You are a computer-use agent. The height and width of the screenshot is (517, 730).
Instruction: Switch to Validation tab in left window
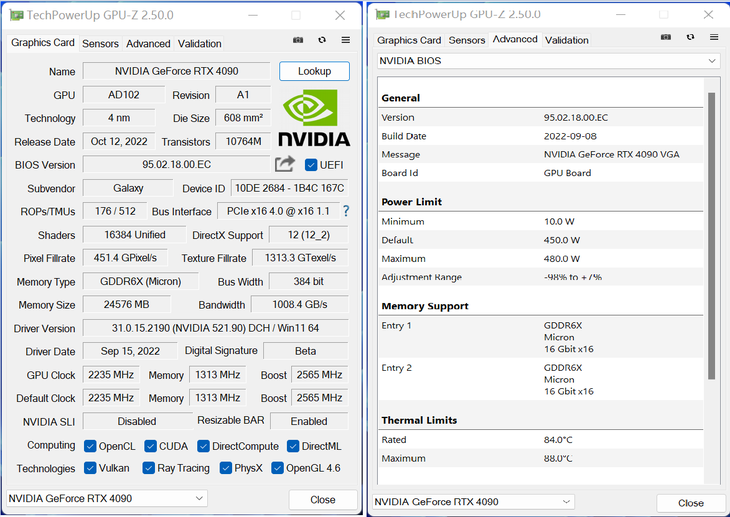point(199,44)
